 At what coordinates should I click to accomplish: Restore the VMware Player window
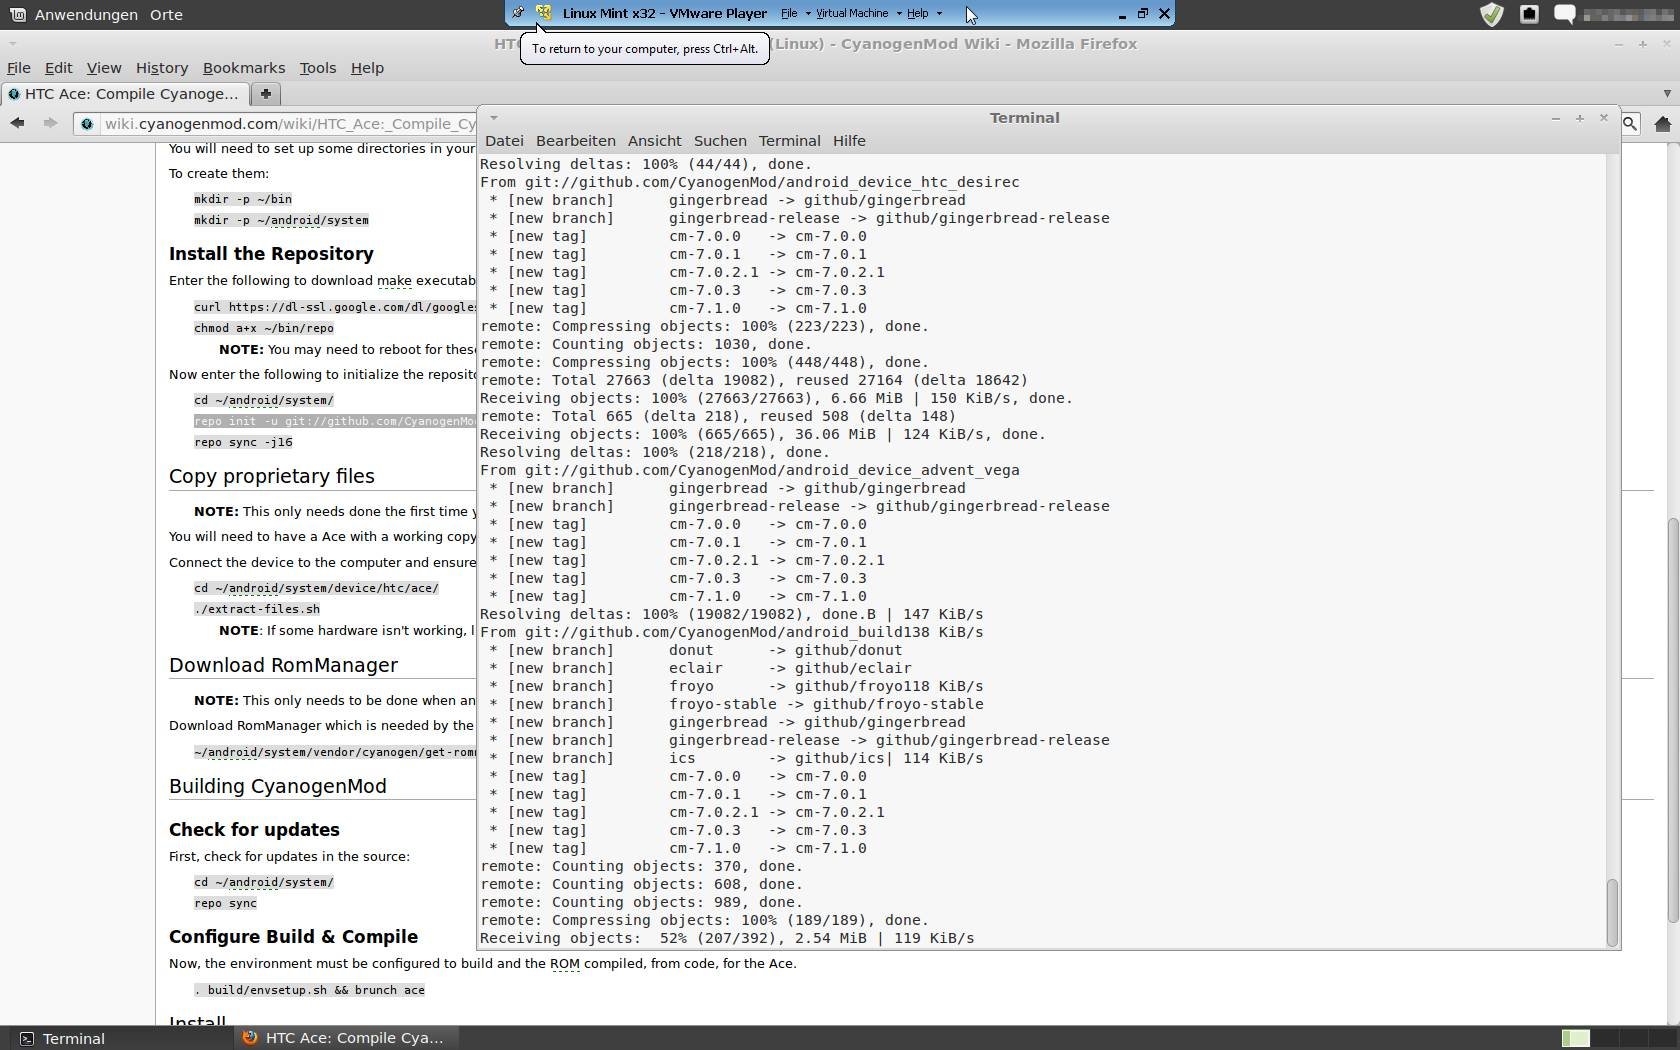tap(1143, 14)
